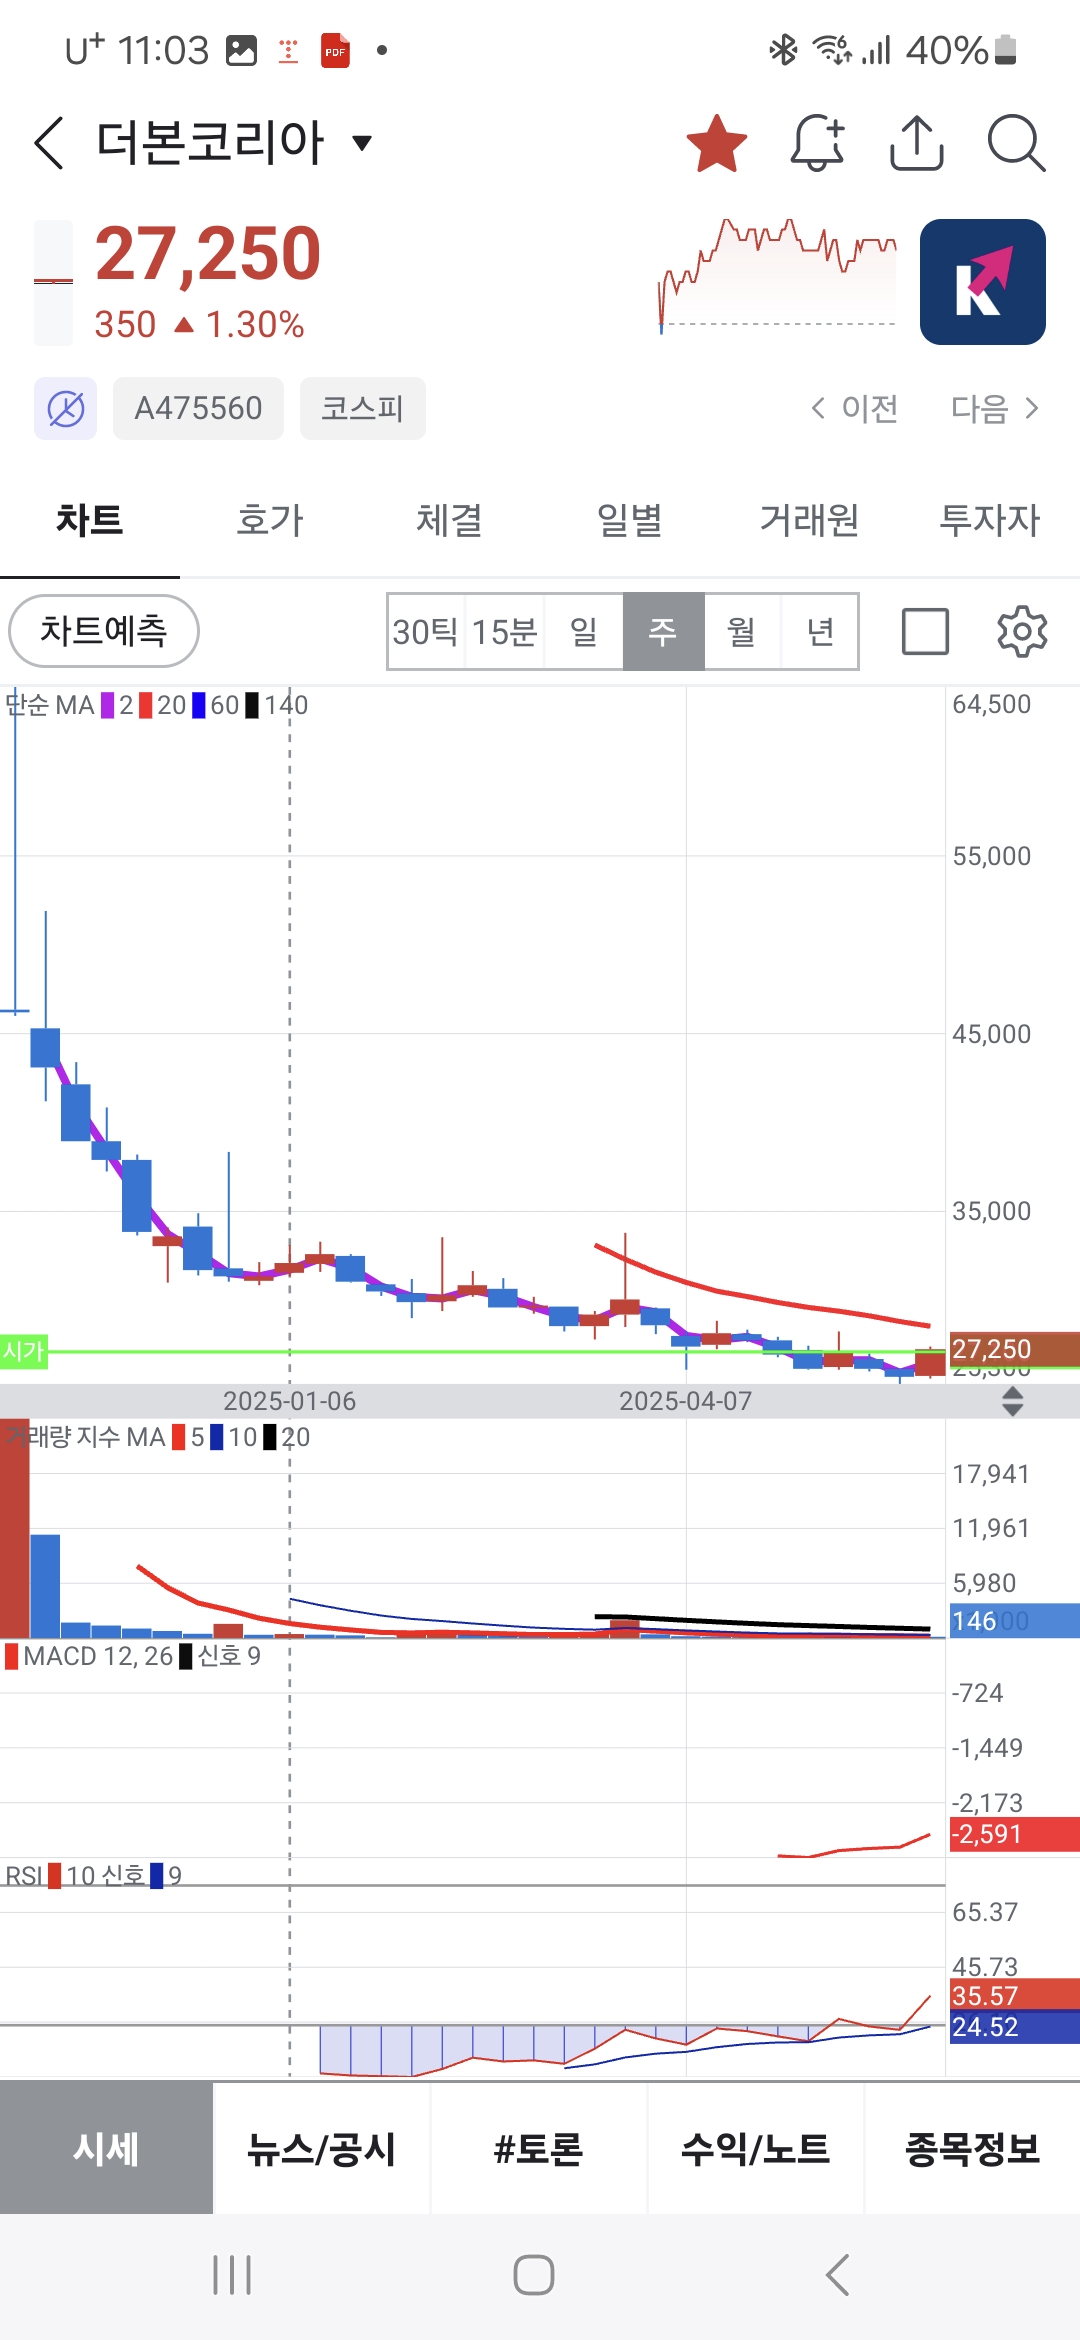Screen dimensions: 1080x2340
Task: Tap the 24.52 RSI signal value label
Action: click(1014, 2027)
